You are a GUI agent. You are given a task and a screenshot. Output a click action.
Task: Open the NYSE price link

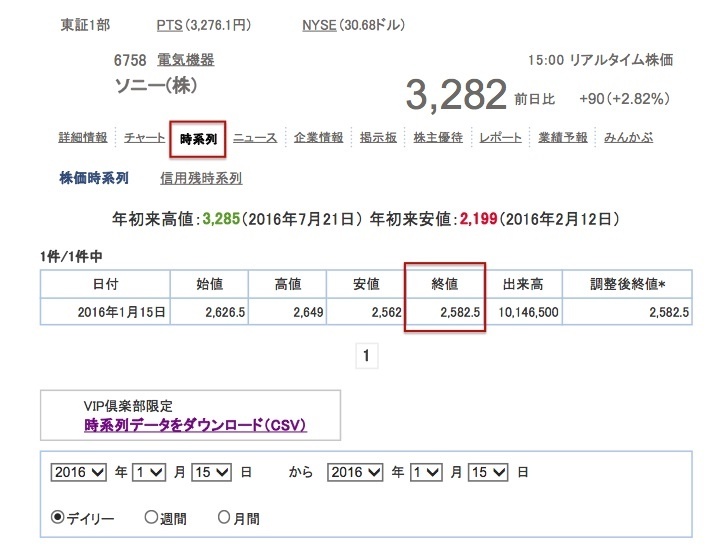(x=319, y=25)
